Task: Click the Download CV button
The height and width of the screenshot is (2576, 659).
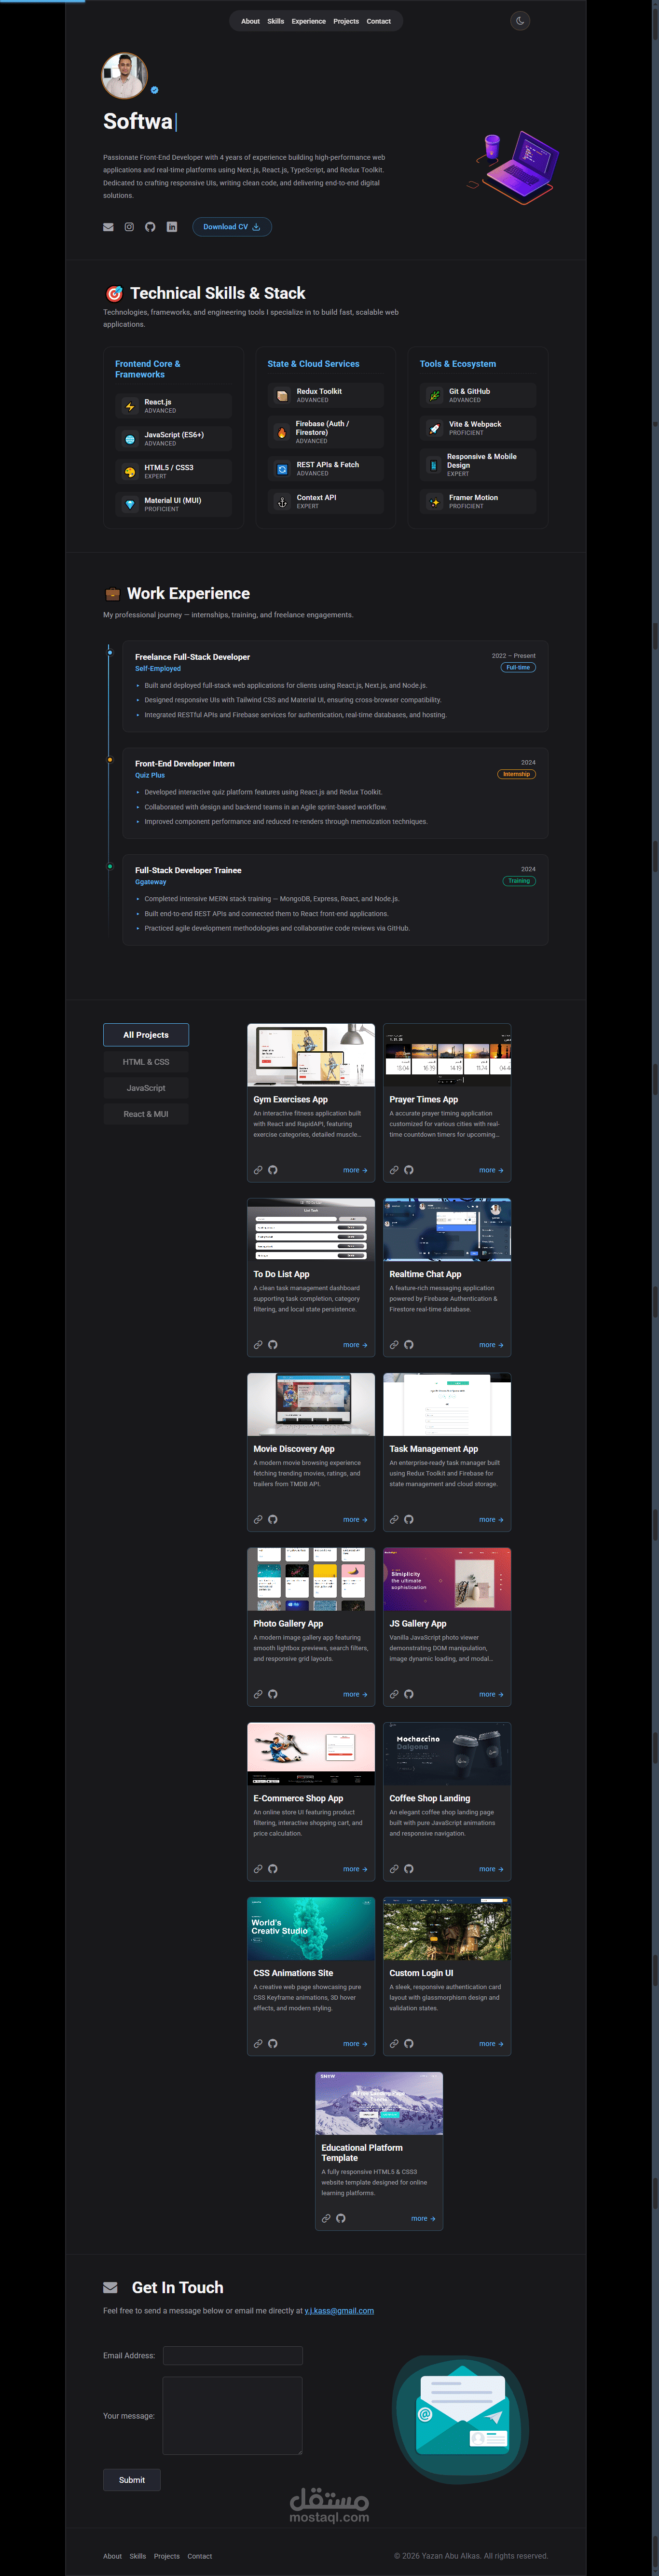Action: [x=232, y=227]
